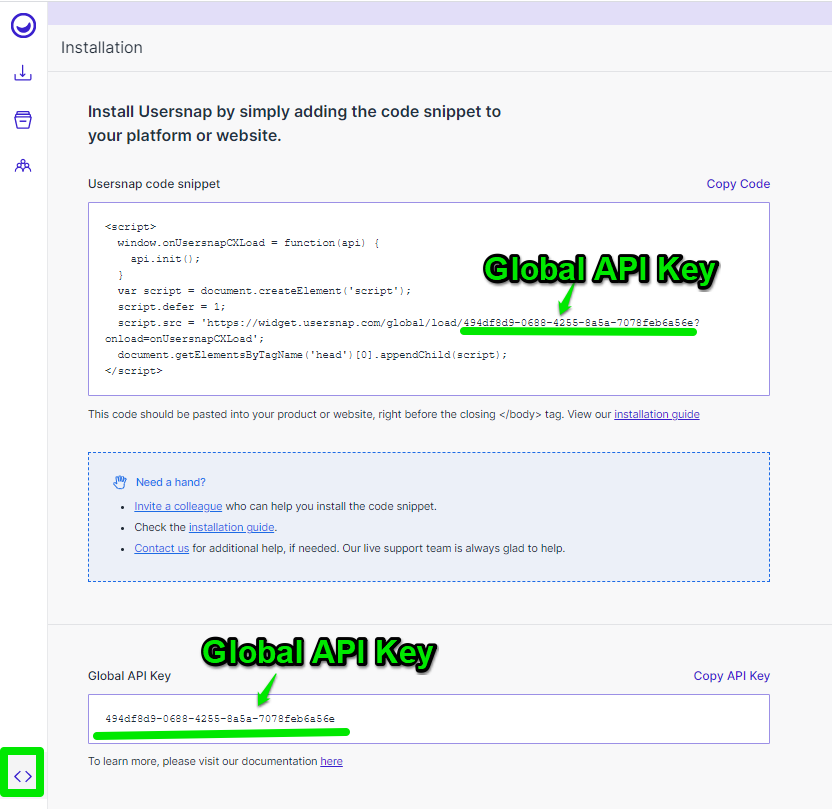832x809 pixels.
Task: Click the window.onUsersnapCXLoad line
Action: click(x=248, y=243)
